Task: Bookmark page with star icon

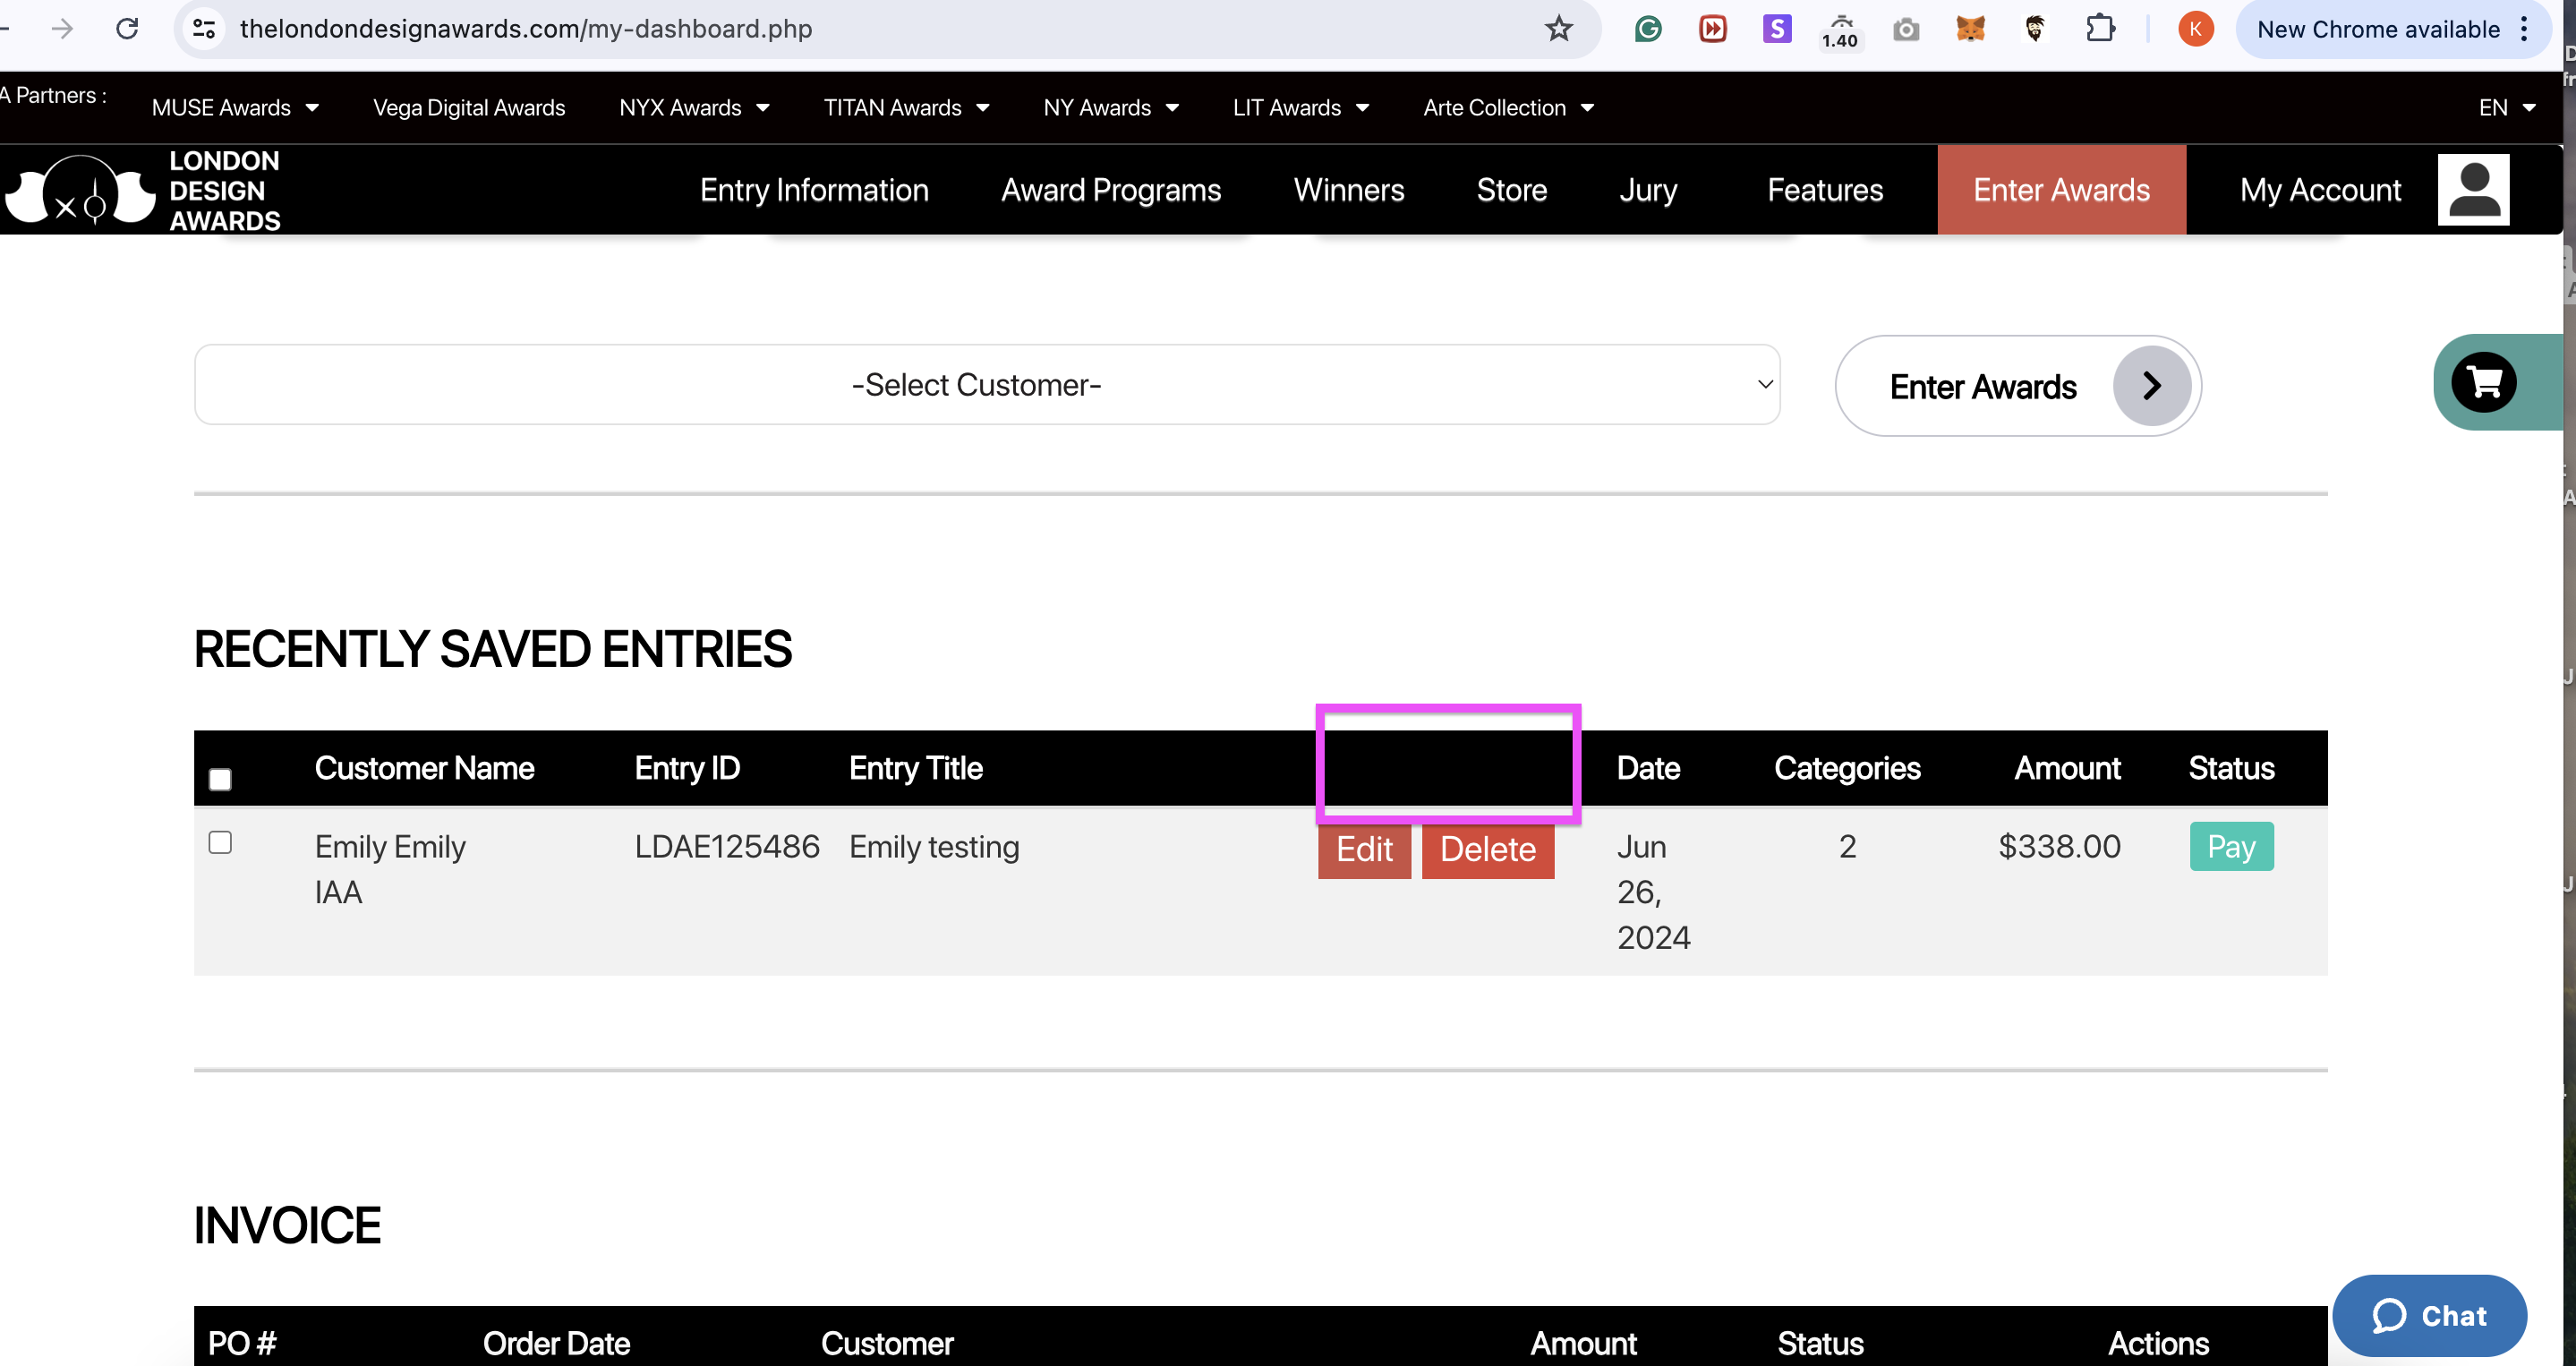Action: [x=1558, y=29]
